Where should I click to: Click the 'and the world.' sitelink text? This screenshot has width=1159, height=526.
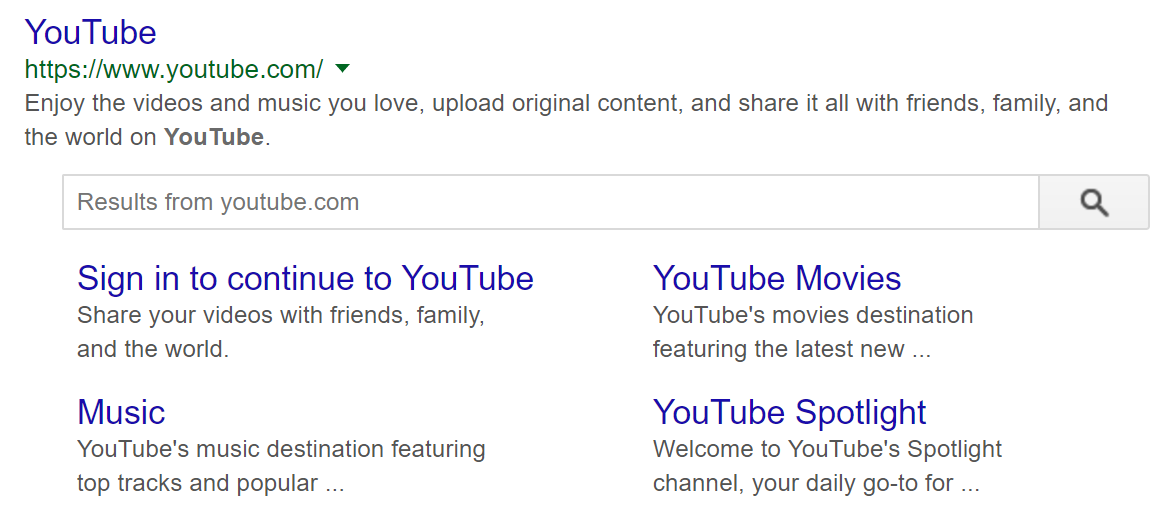pyautogui.click(x=153, y=349)
